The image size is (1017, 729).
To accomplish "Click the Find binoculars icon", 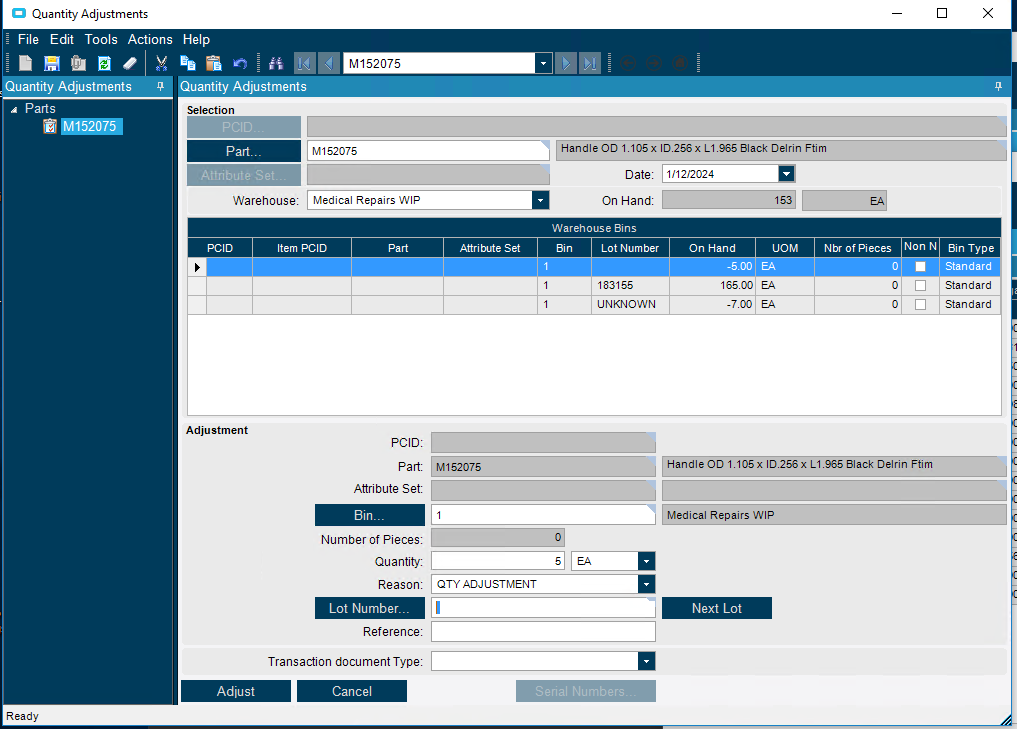I will 277,63.
